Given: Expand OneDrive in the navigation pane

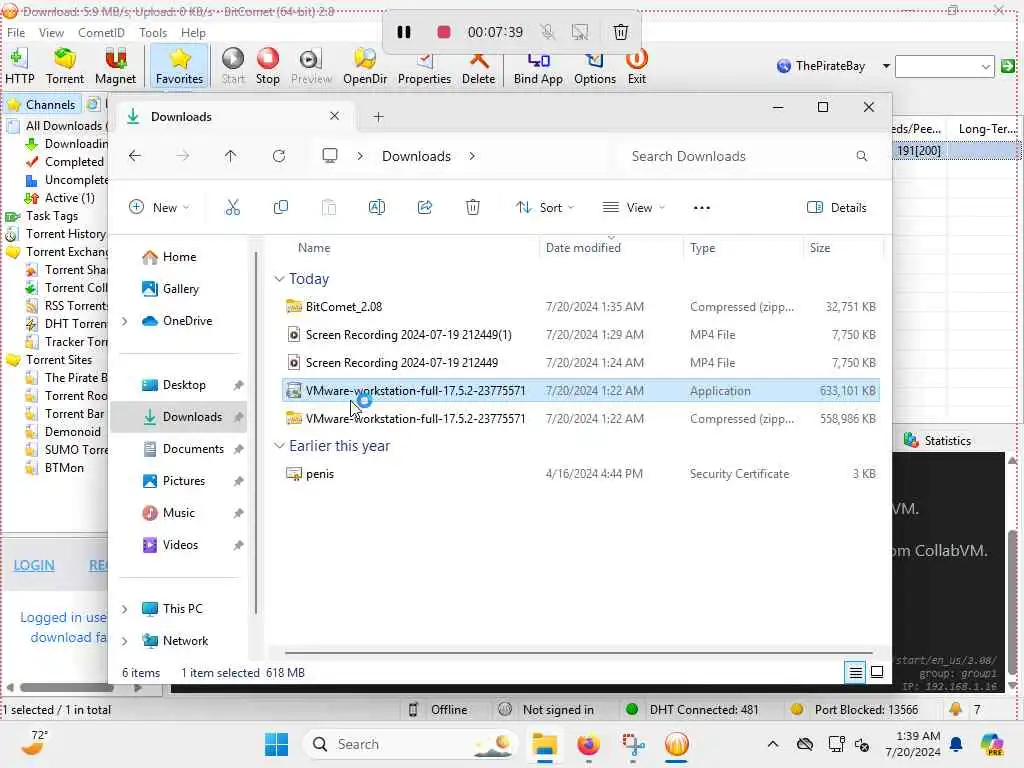Looking at the screenshot, I should click(x=125, y=321).
